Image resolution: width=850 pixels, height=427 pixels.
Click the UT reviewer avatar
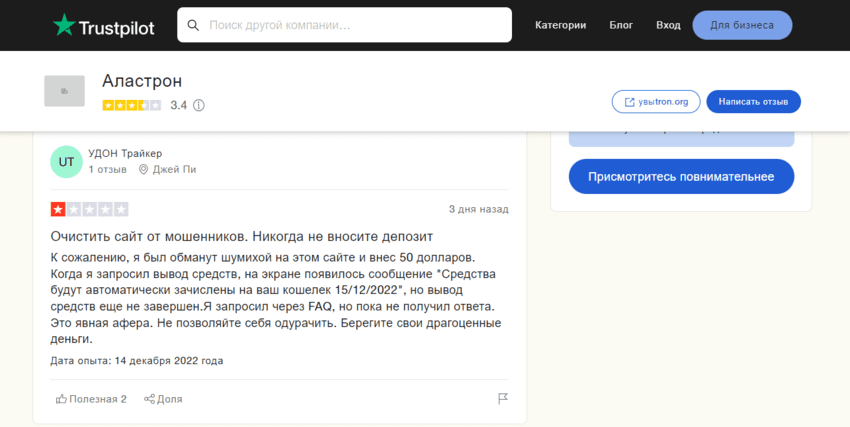66,161
